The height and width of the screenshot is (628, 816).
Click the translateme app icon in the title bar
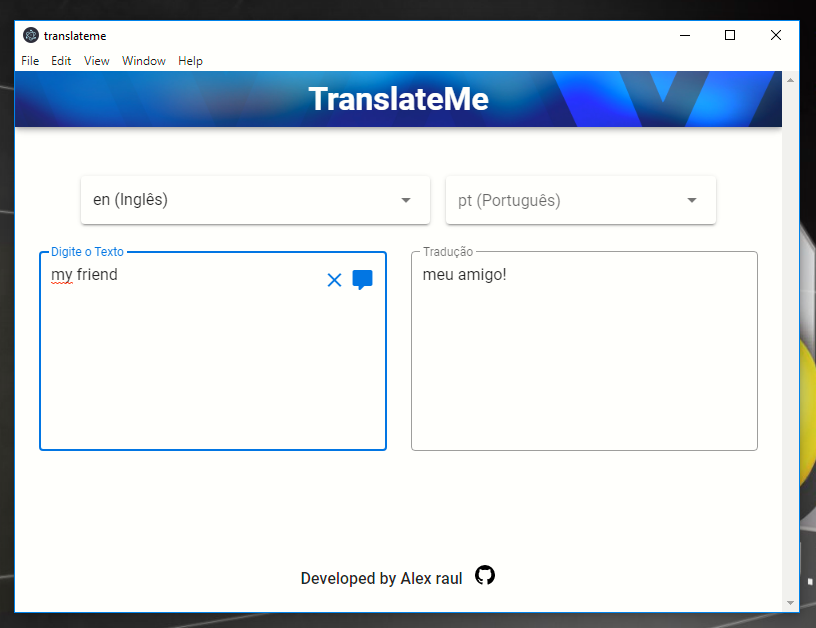(30, 35)
